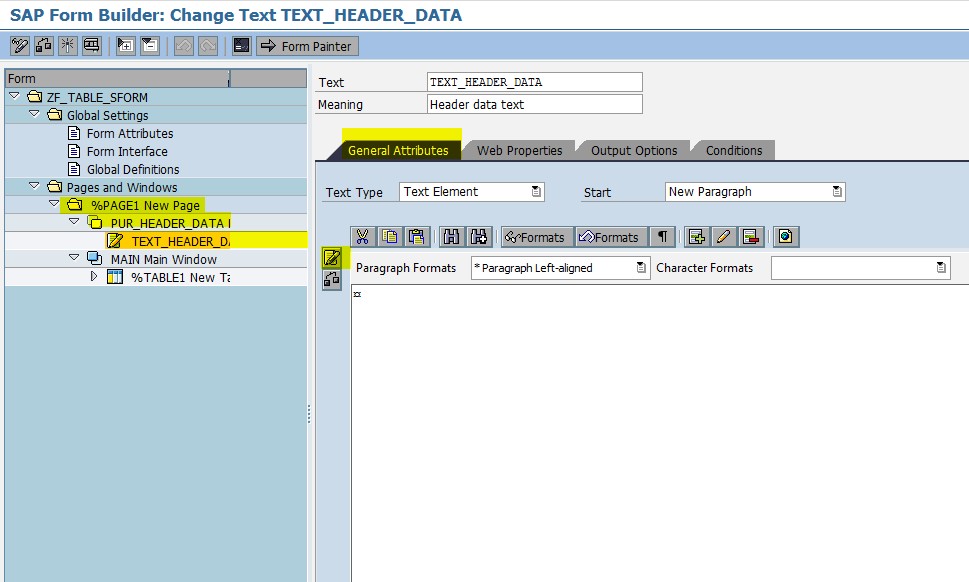This screenshot has height=582, width=969.
Task: Select Form Attributes in the tree
Action: (130, 133)
